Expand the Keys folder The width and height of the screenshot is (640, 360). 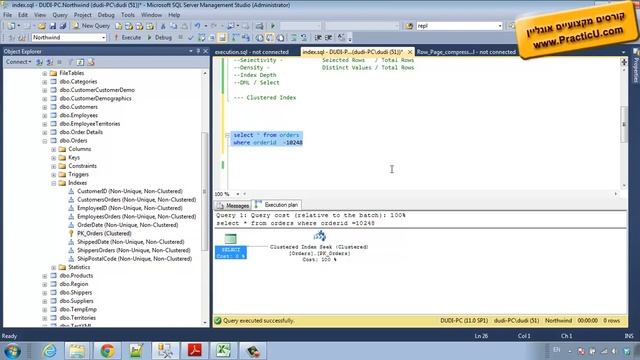[53, 158]
